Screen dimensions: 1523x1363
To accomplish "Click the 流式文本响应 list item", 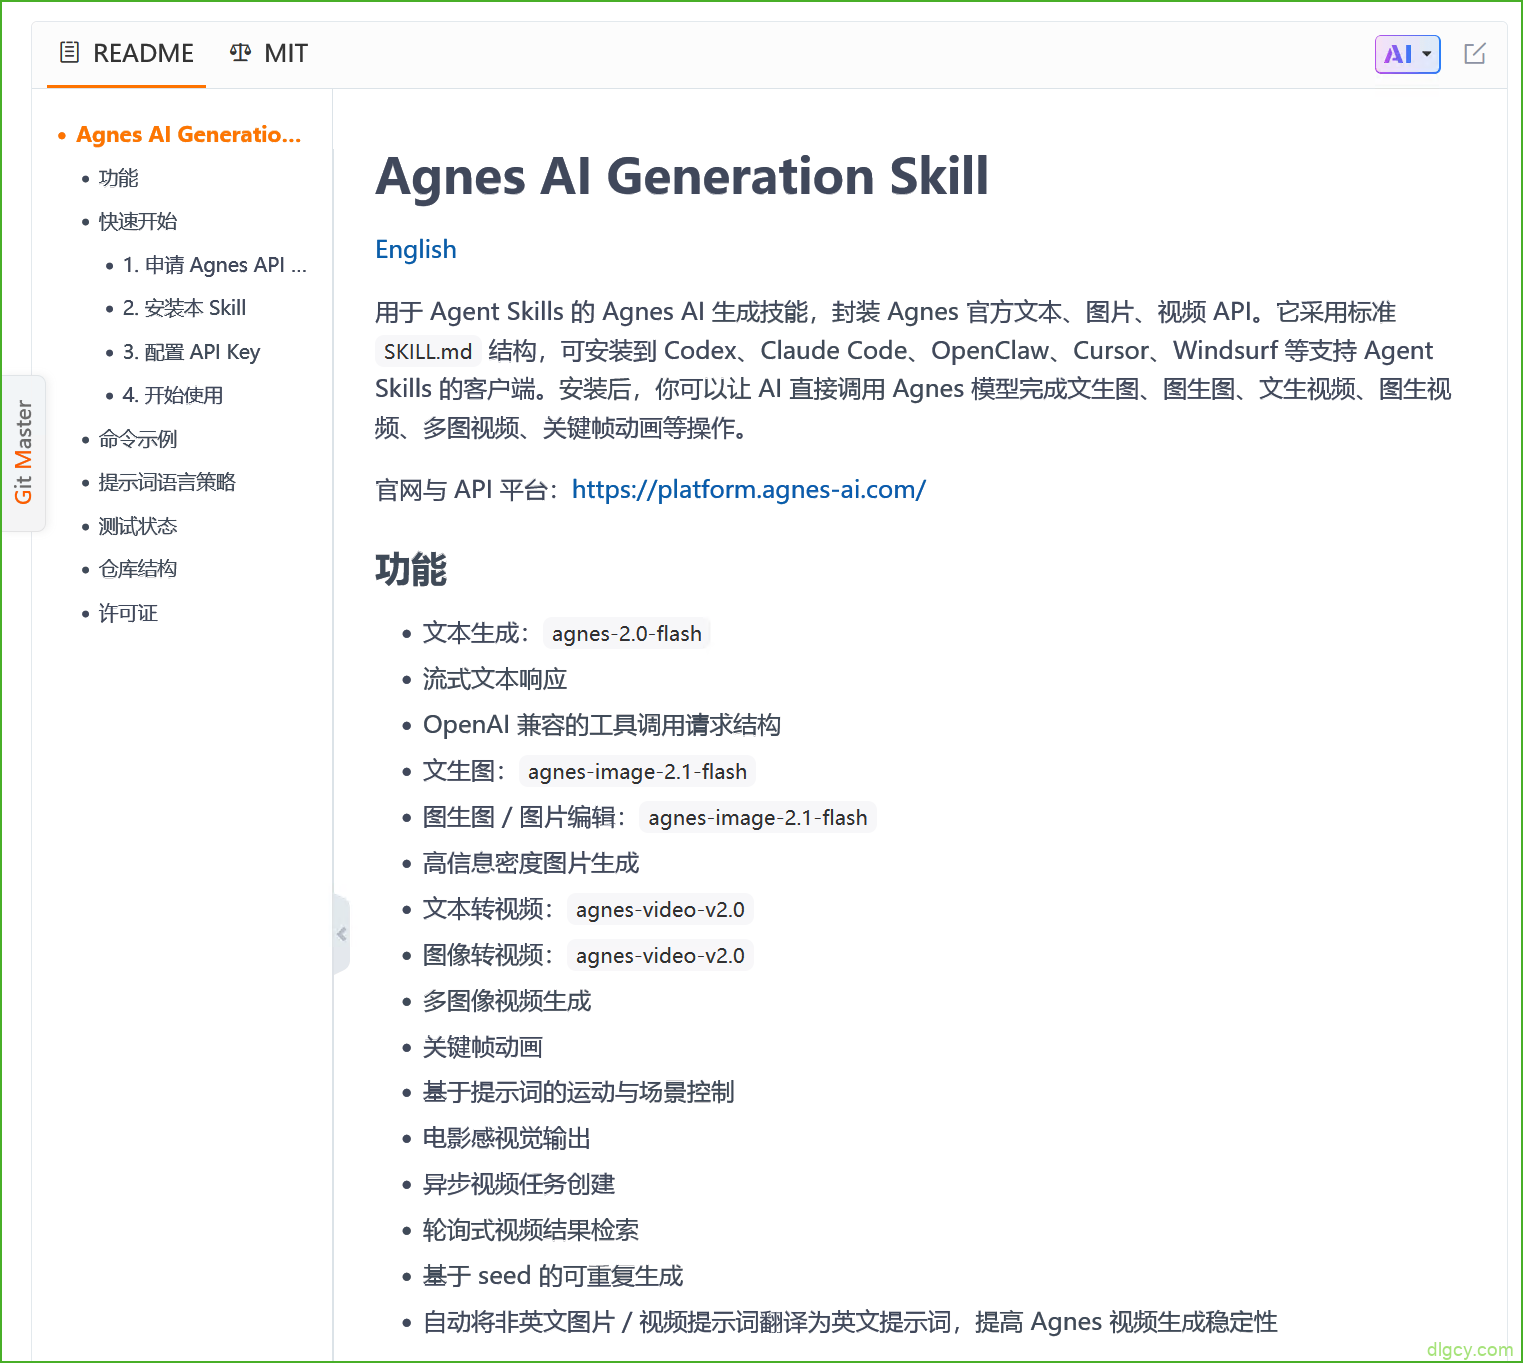I will (495, 679).
